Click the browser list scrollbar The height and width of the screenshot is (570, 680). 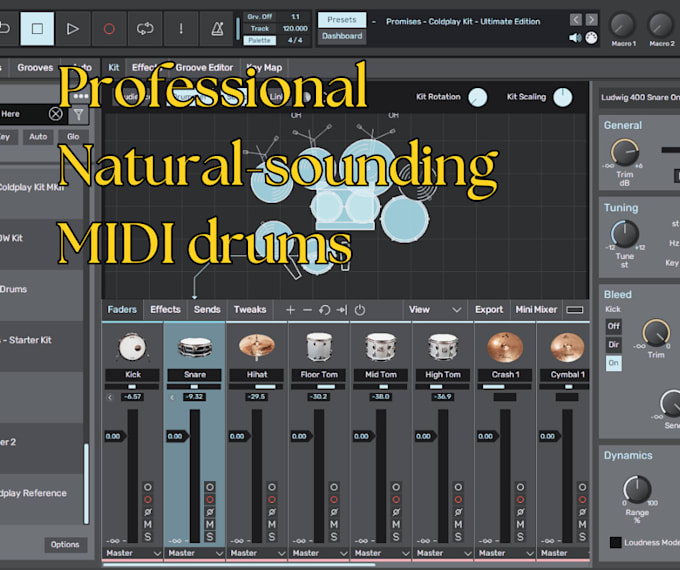[86, 483]
